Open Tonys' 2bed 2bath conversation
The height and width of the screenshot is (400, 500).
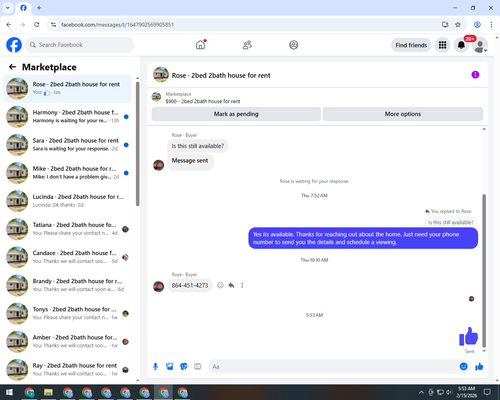pos(67,313)
